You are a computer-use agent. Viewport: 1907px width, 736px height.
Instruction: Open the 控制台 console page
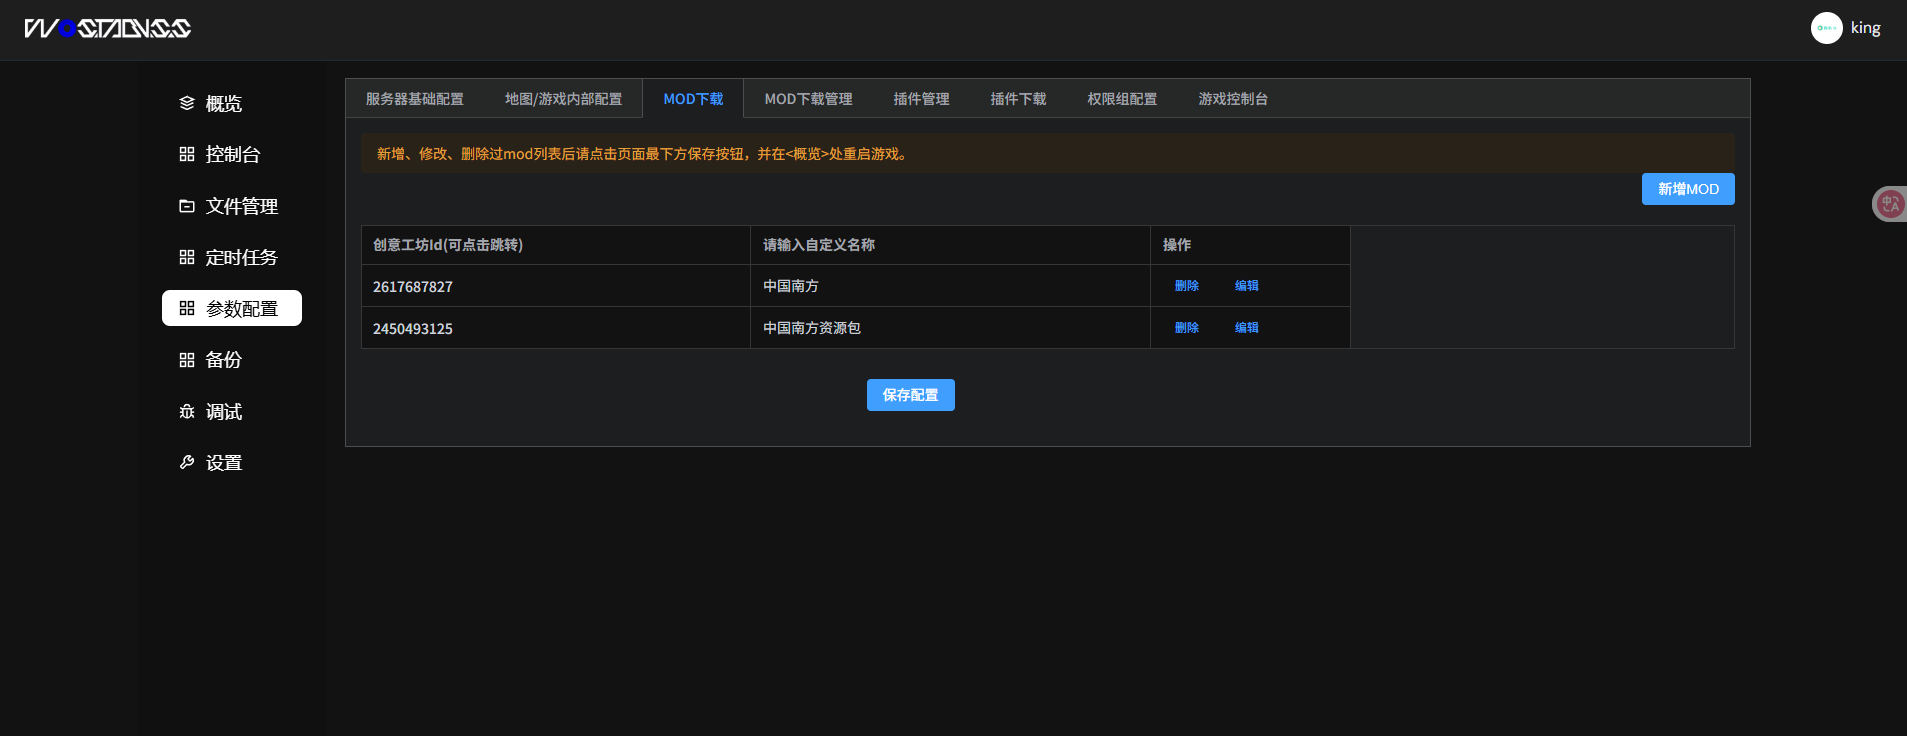(232, 154)
